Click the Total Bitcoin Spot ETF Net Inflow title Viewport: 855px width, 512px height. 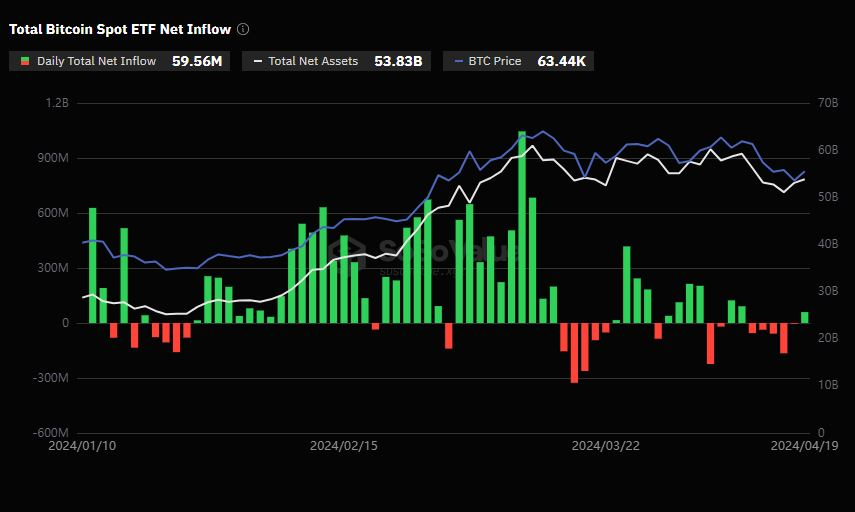120,30
